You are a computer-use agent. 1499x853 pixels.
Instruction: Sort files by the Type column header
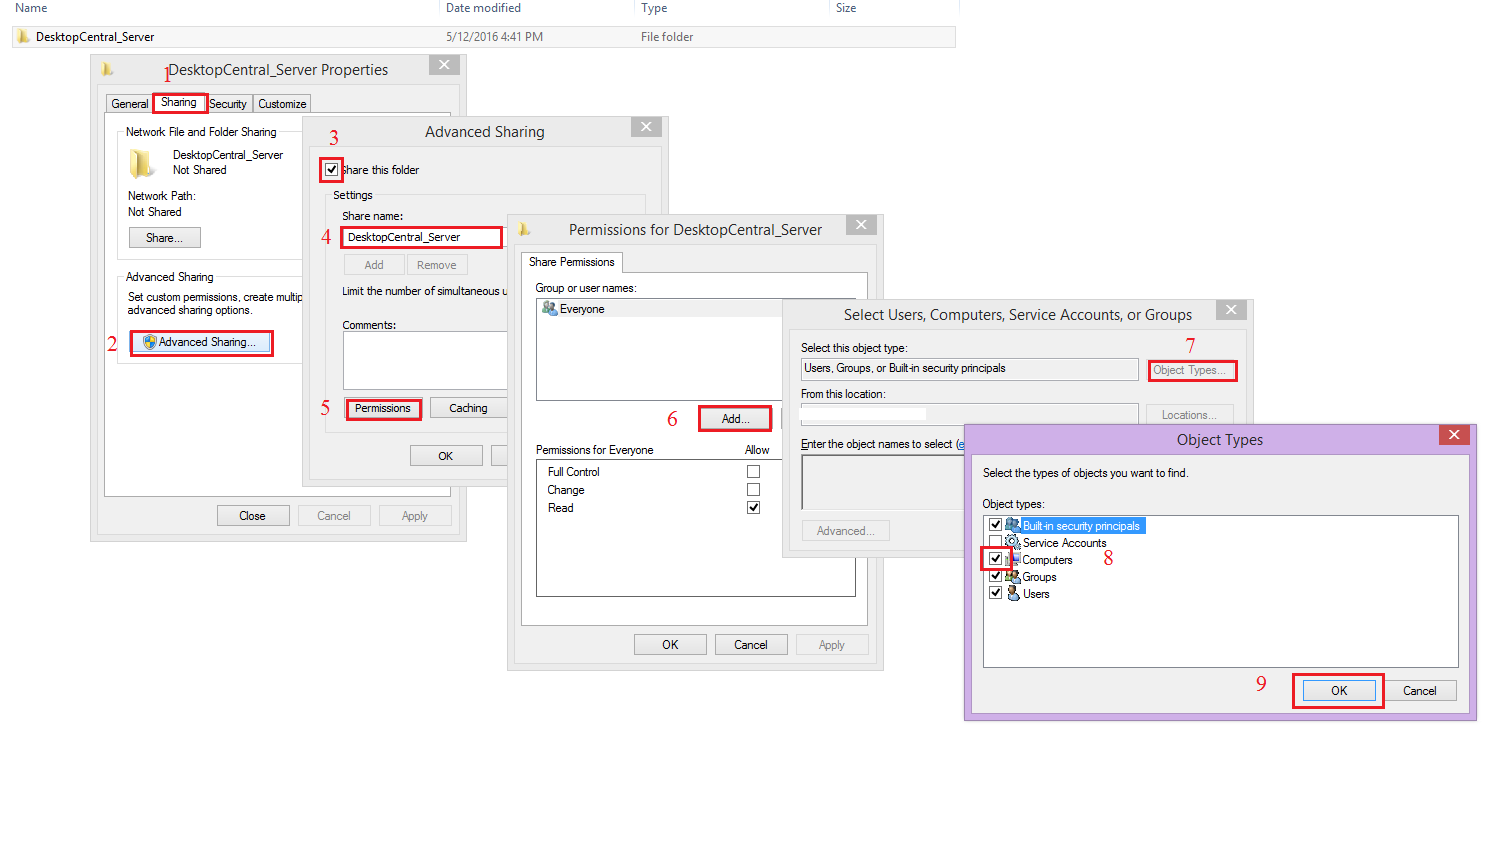[x=654, y=8]
